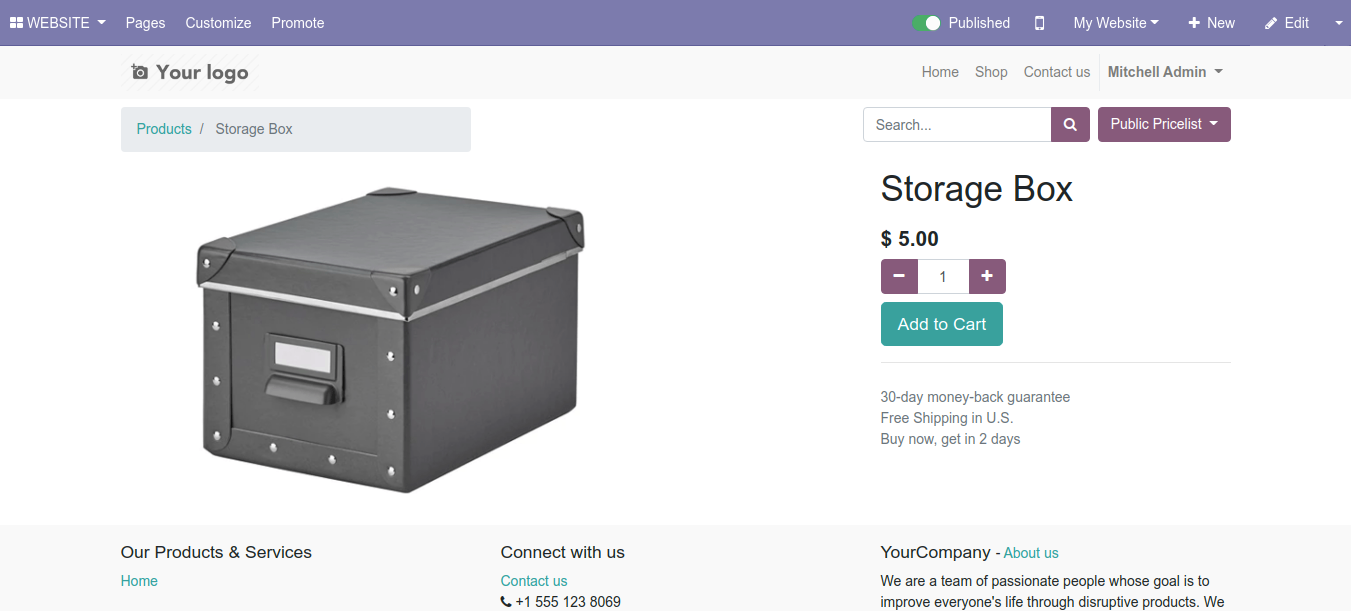1351x611 pixels.
Task: Open the WEBSITE apps grid menu
Action: coord(57,23)
